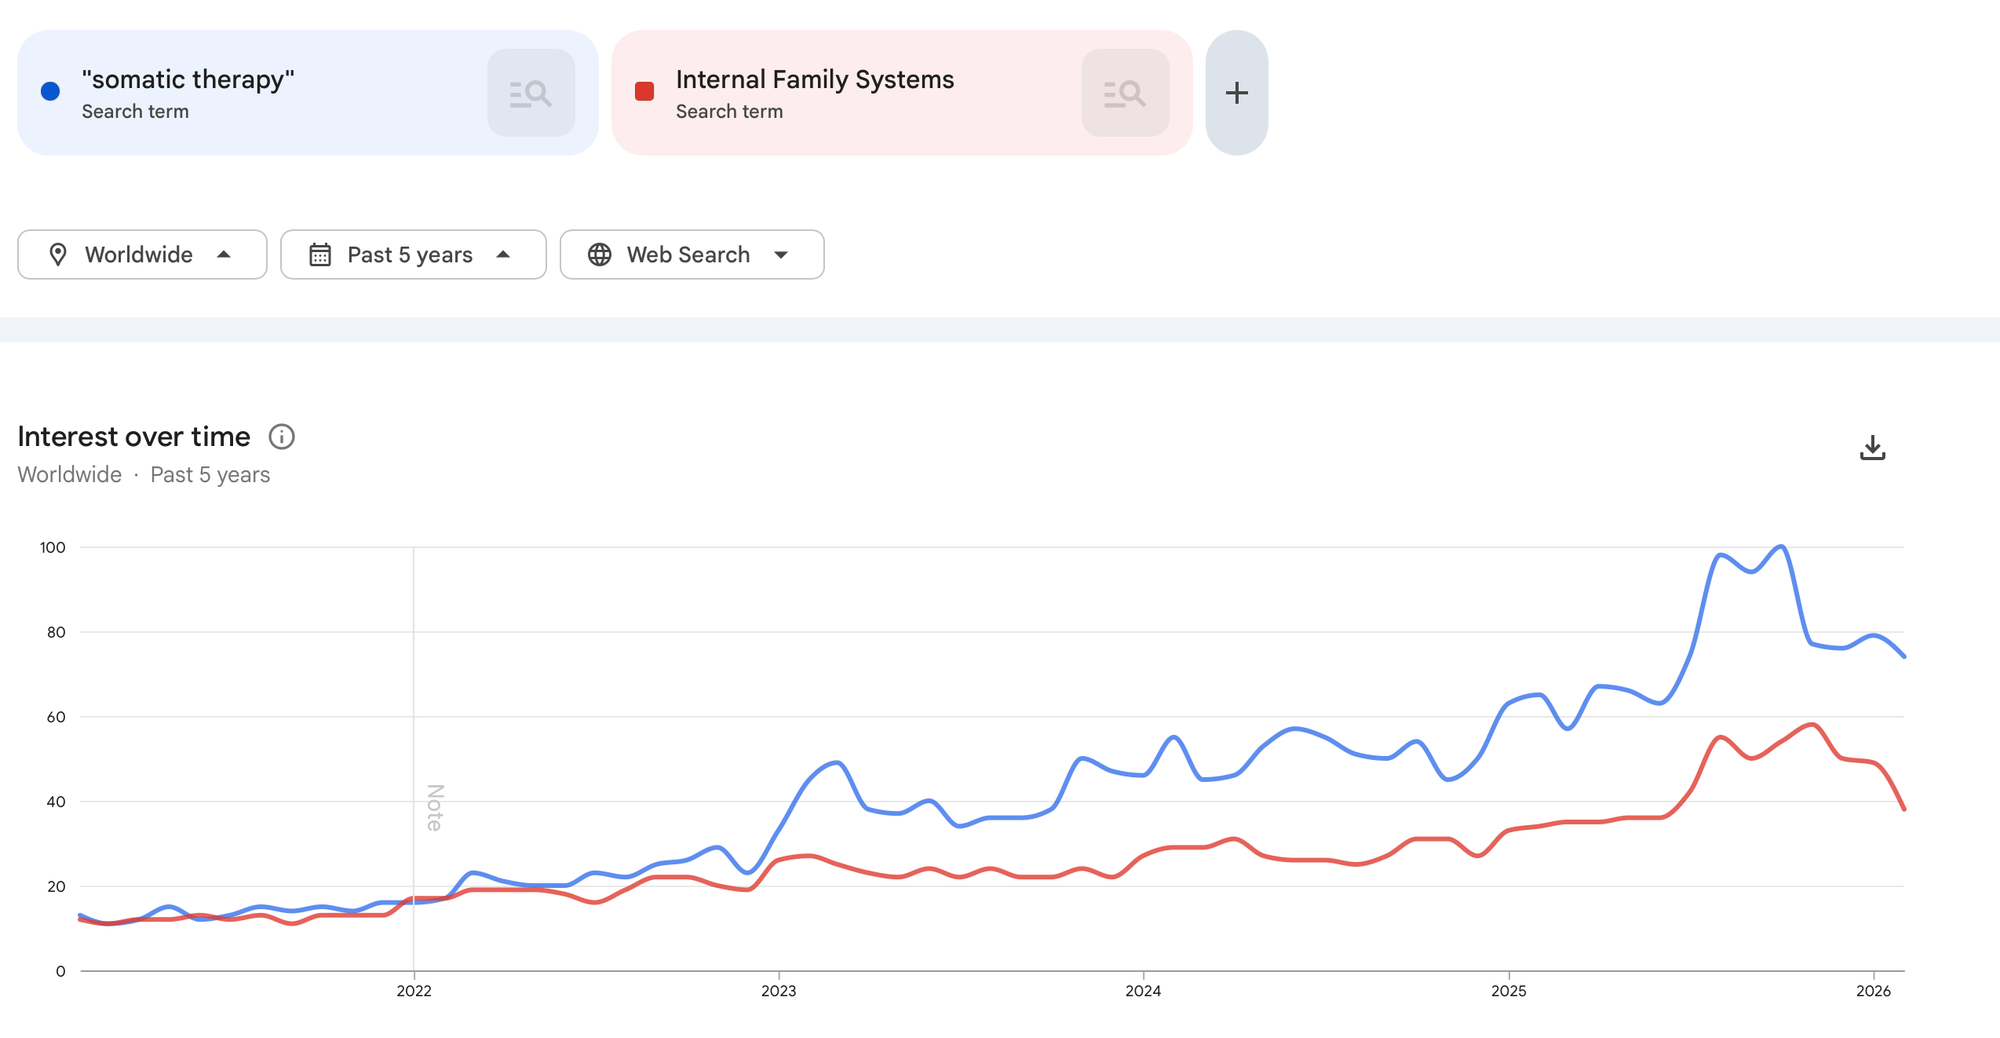This screenshot has width=2000, height=1038.
Task: Edit the "somatic therapy" search term text
Action: 188,80
